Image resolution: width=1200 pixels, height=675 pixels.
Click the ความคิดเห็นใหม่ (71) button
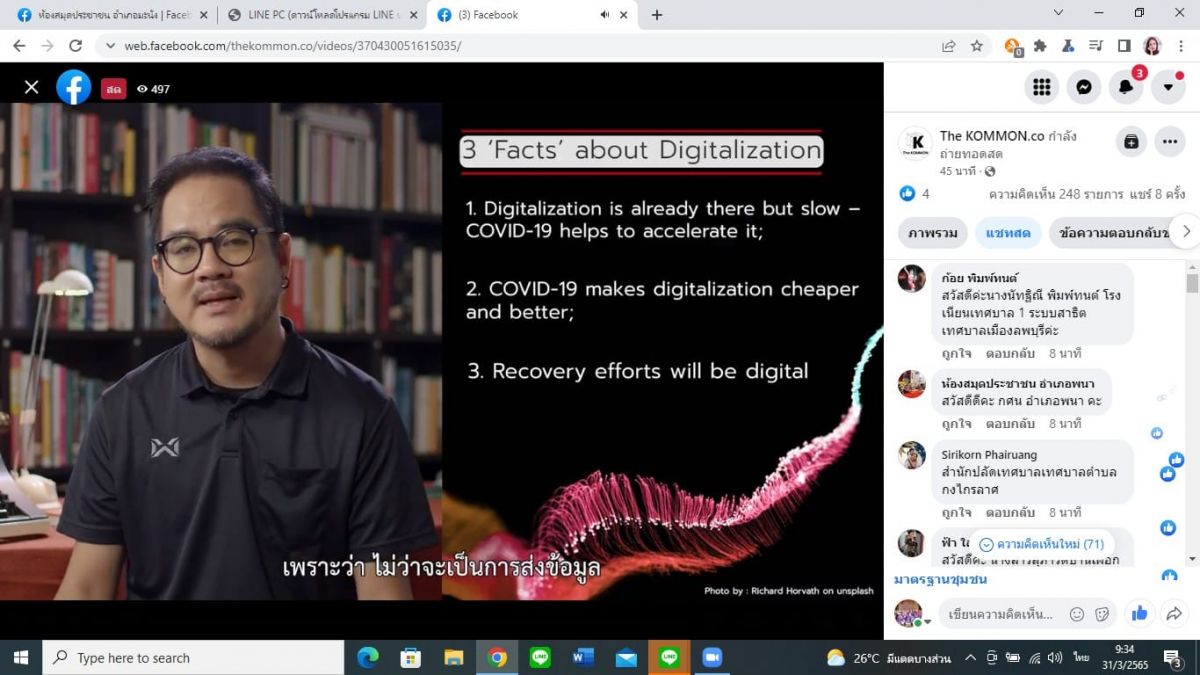coord(1040,544)
